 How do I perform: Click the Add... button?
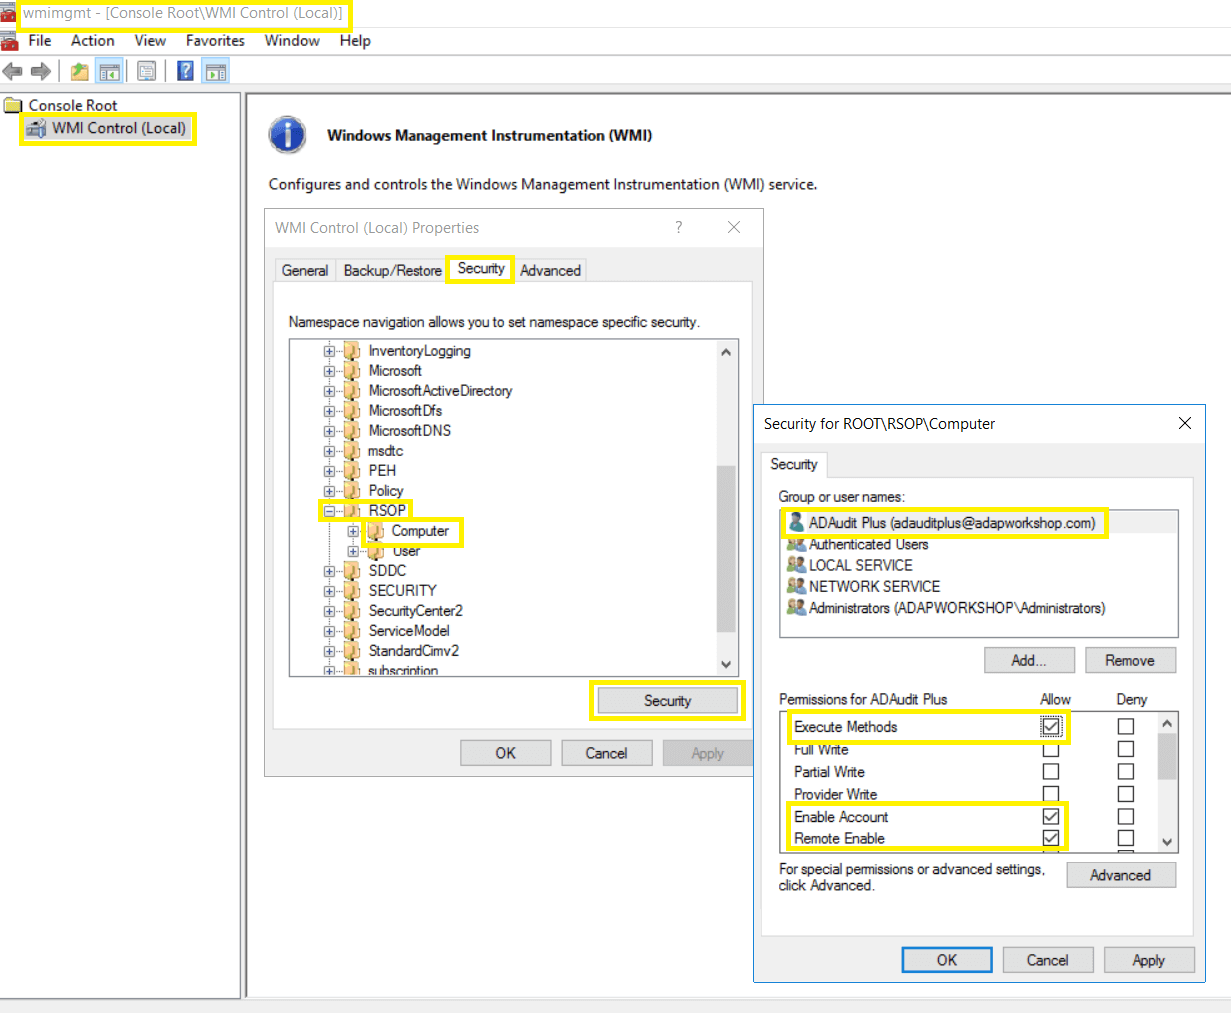coord(1028,661)
